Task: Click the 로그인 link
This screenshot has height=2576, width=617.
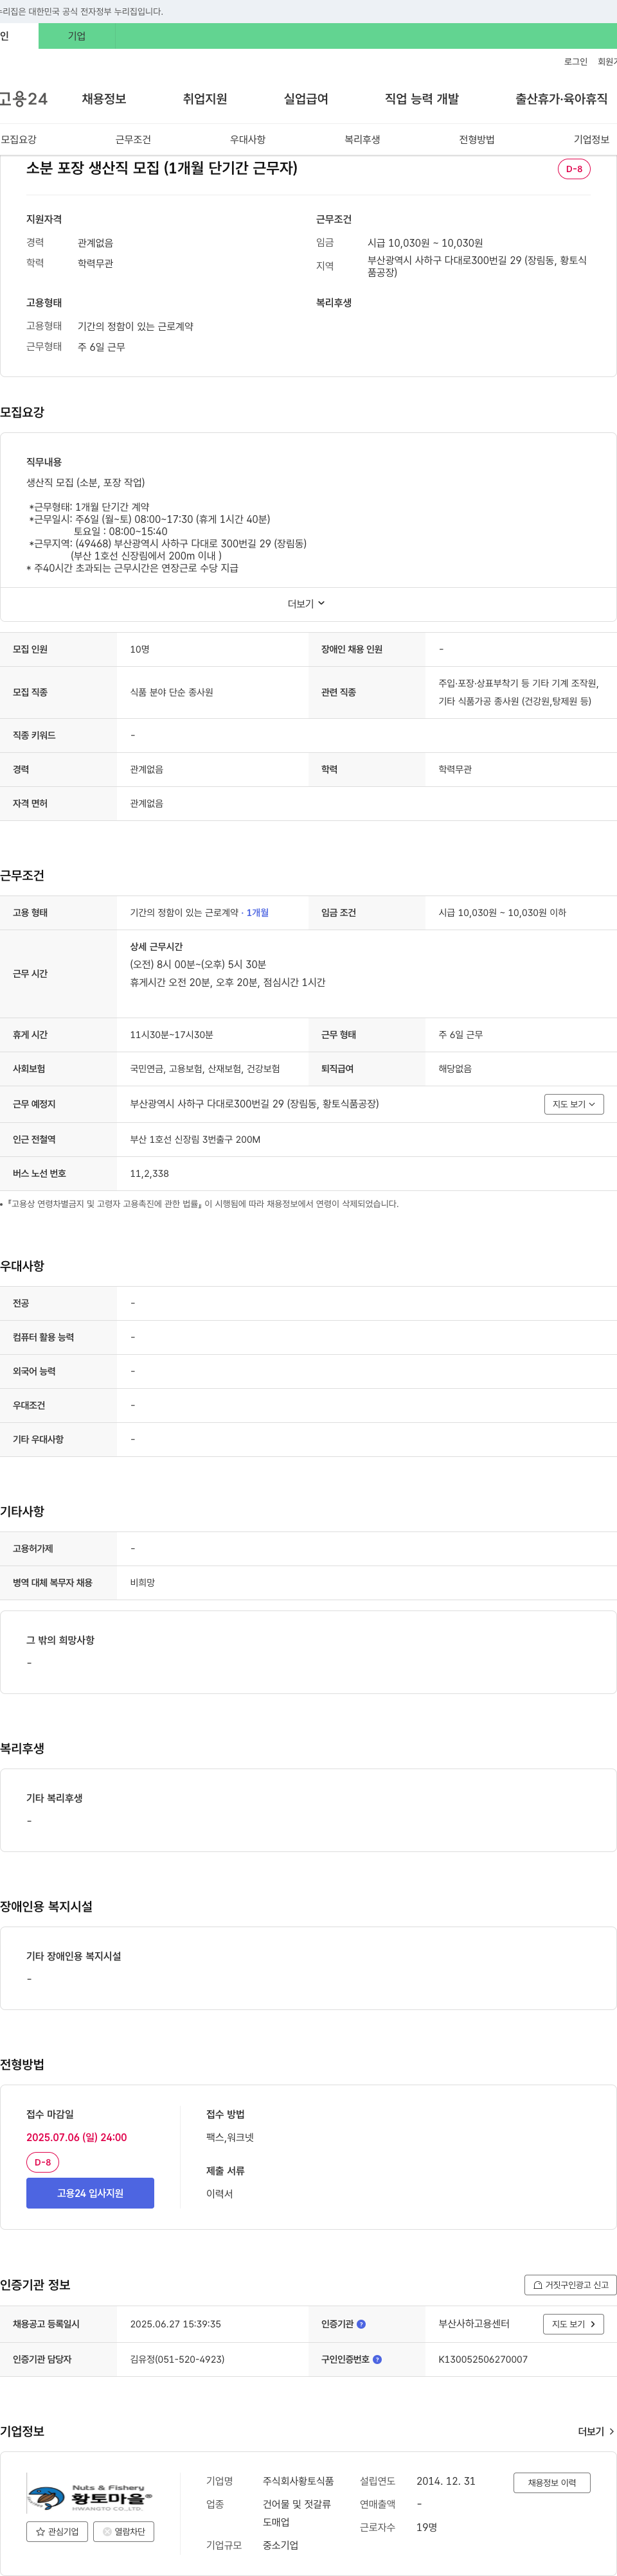Action: (x=576, y=62)
